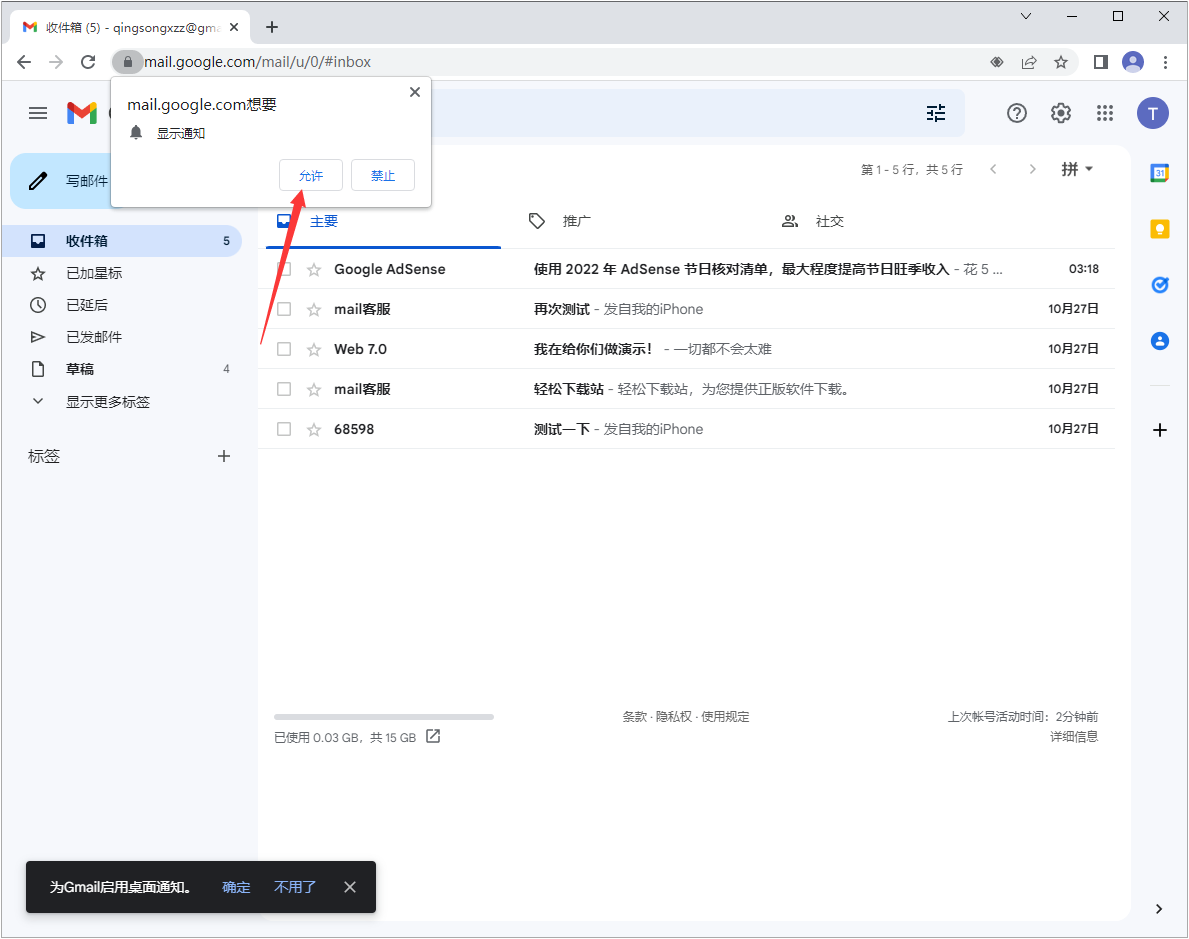Click 写邮件 compose button
The height and width of the screenshot is (939, 1189).
point(62,181)
